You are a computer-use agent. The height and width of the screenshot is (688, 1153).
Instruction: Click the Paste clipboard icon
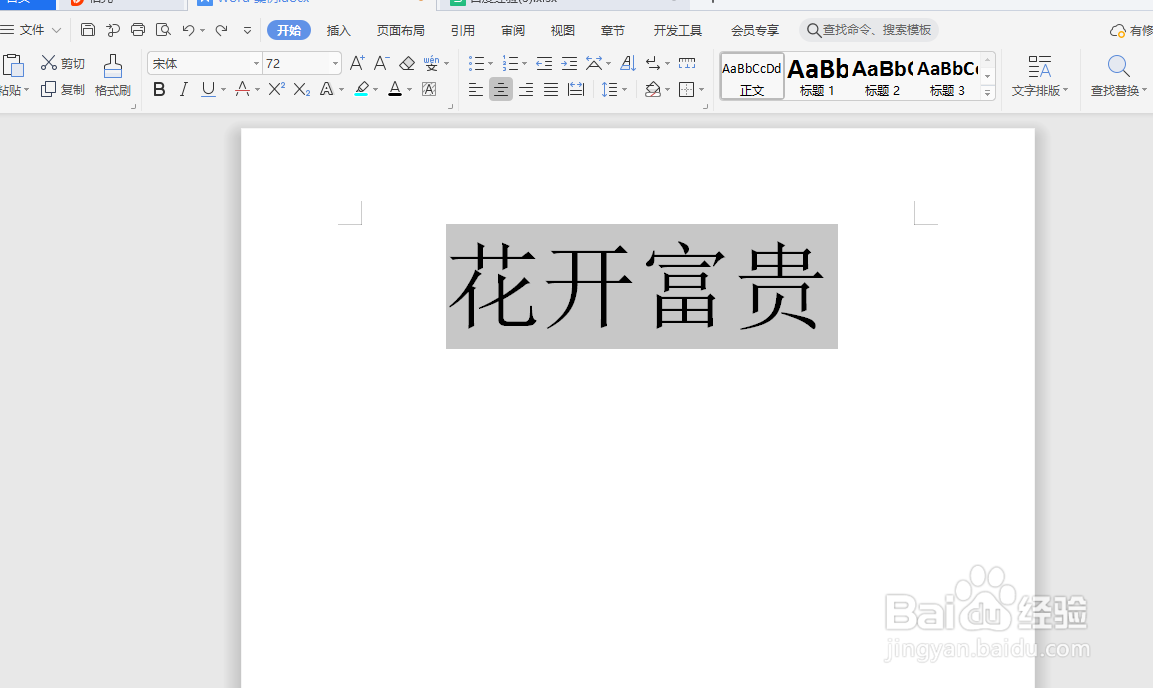(x=13, y=65)
